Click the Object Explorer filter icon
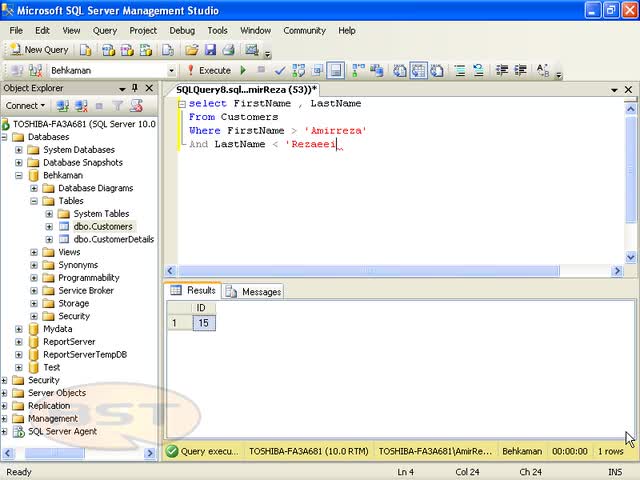Screen dimensions: 640x480 point(118,106)
